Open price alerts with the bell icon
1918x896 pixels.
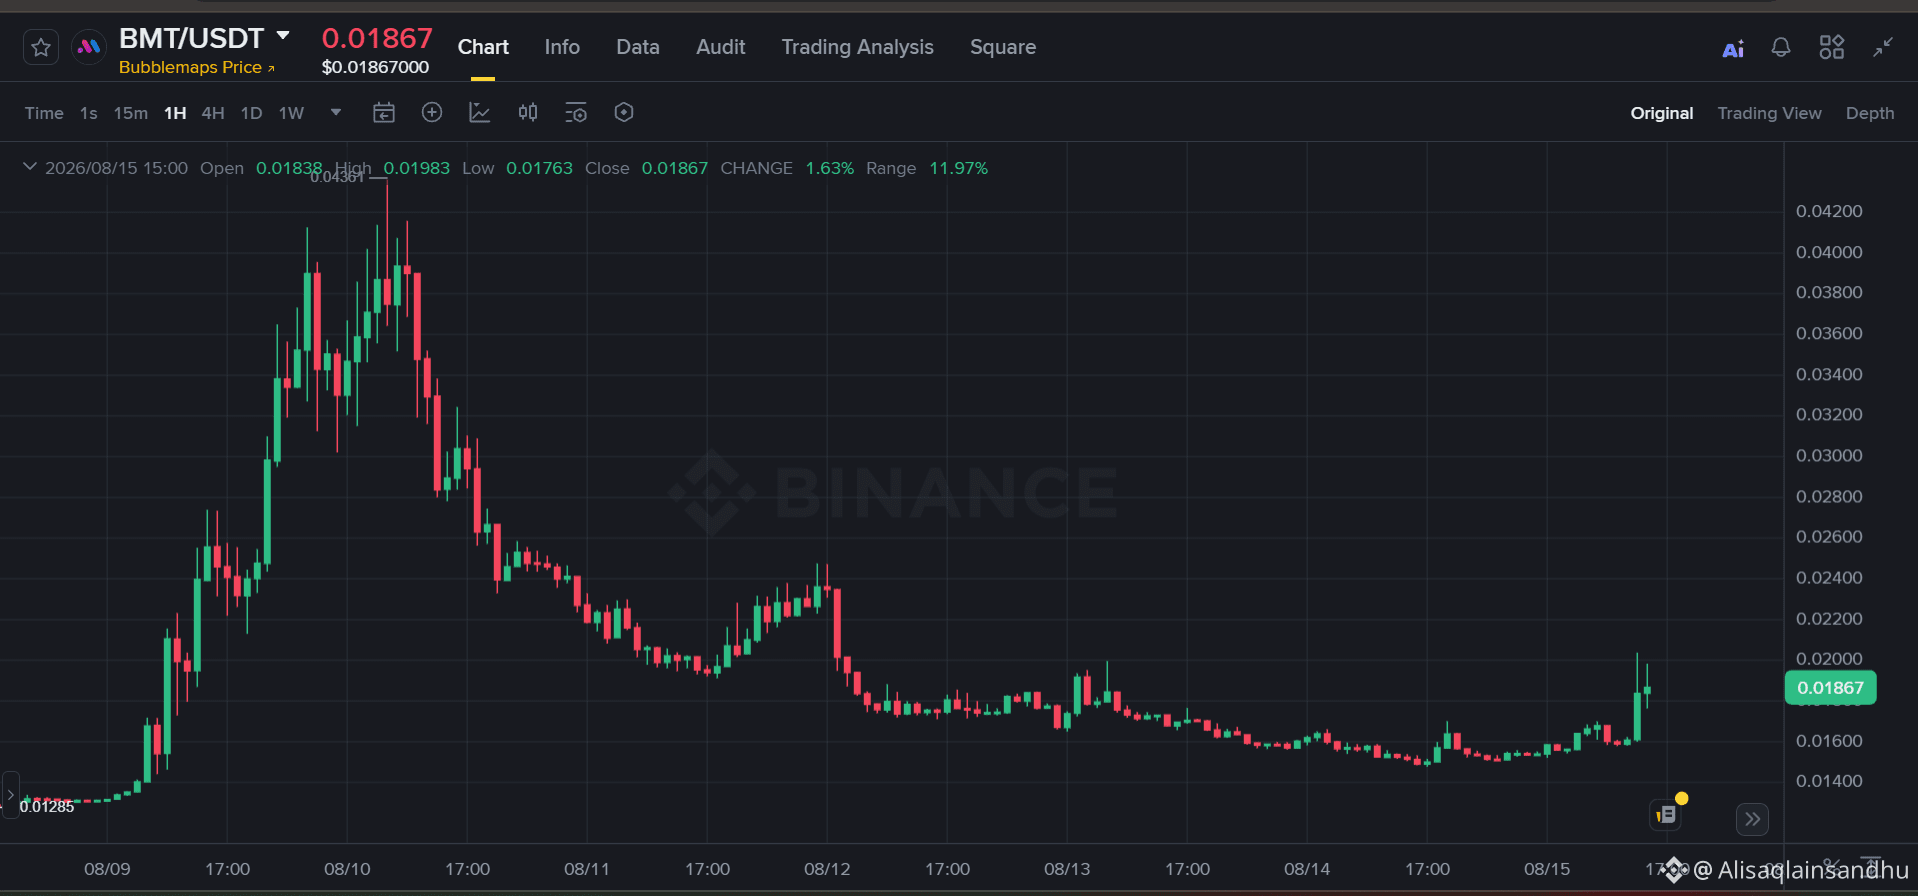click(1781, 47)
